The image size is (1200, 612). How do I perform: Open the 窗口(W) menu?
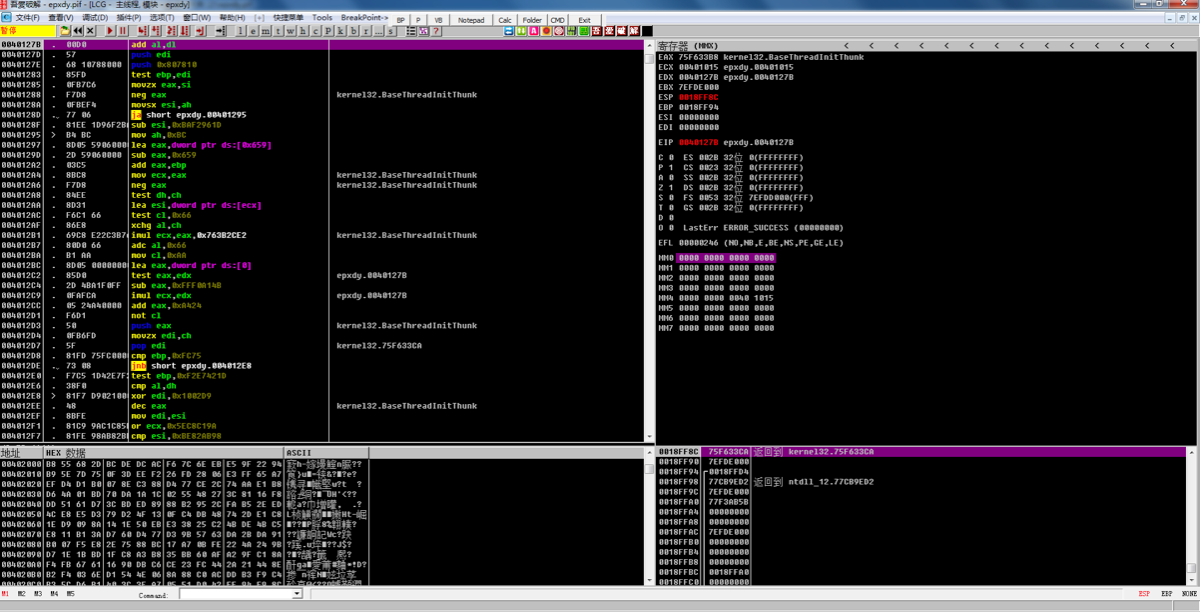click(196, 17)
